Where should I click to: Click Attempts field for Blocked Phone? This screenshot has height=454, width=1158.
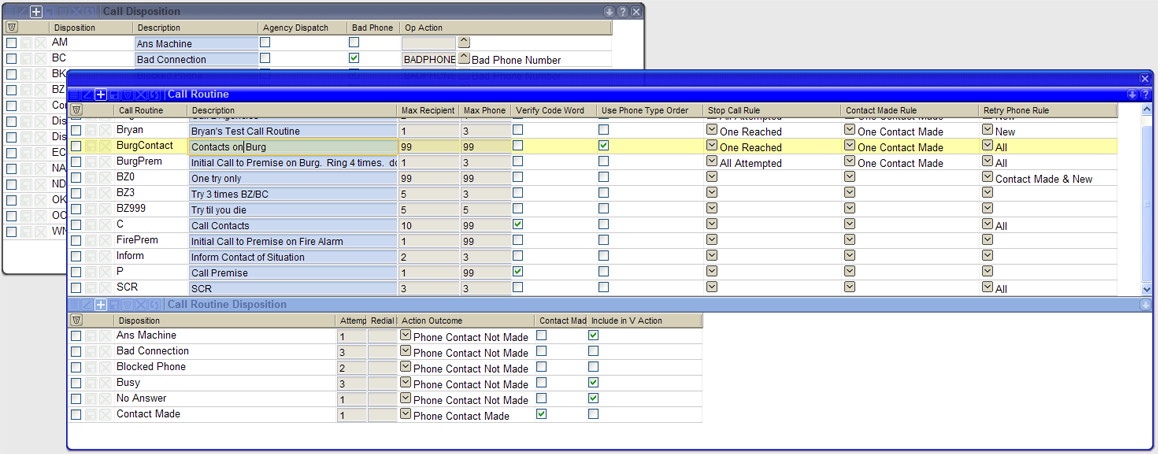(x=352, y=368)
